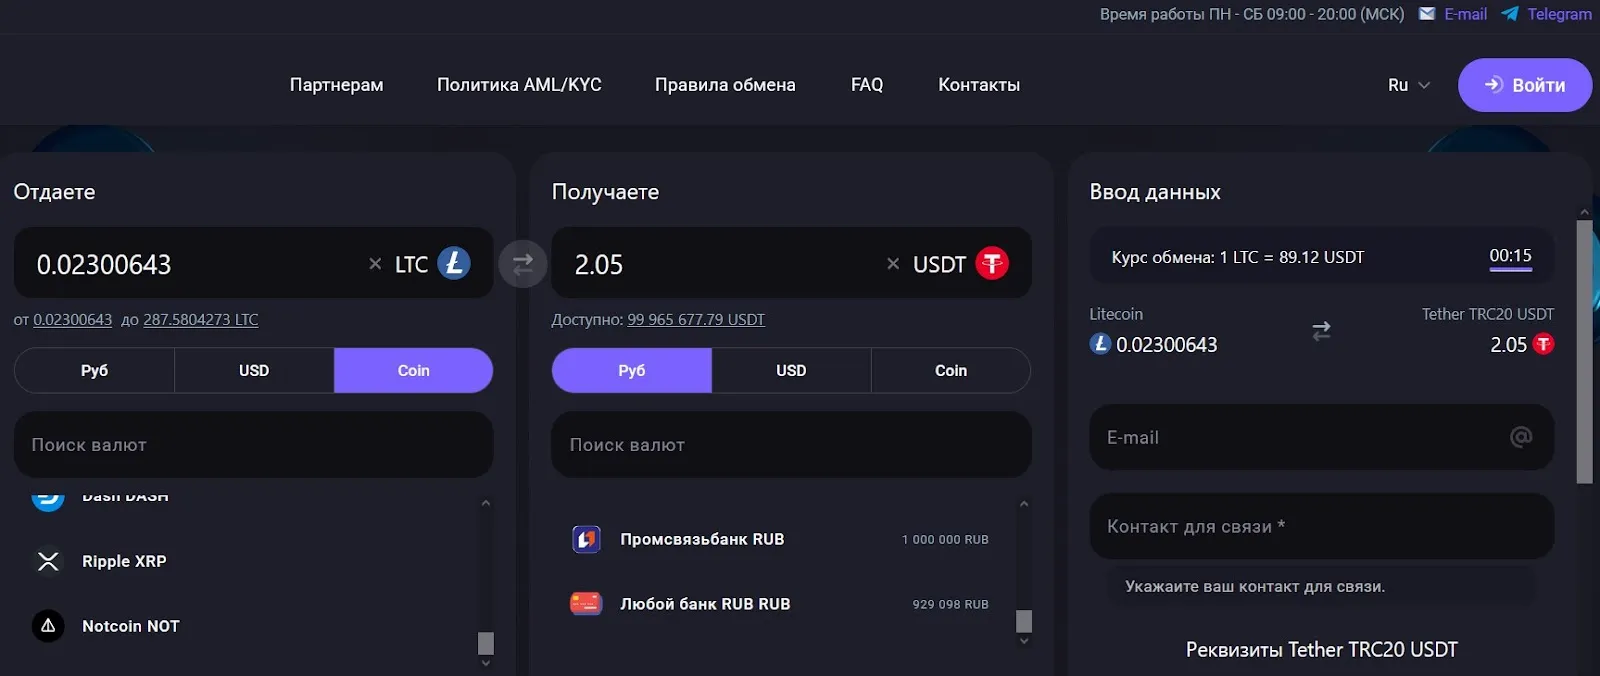Clear the USDT amount with the X
The height and width of the screenshot is (676, 1600).
coord(893,264)
